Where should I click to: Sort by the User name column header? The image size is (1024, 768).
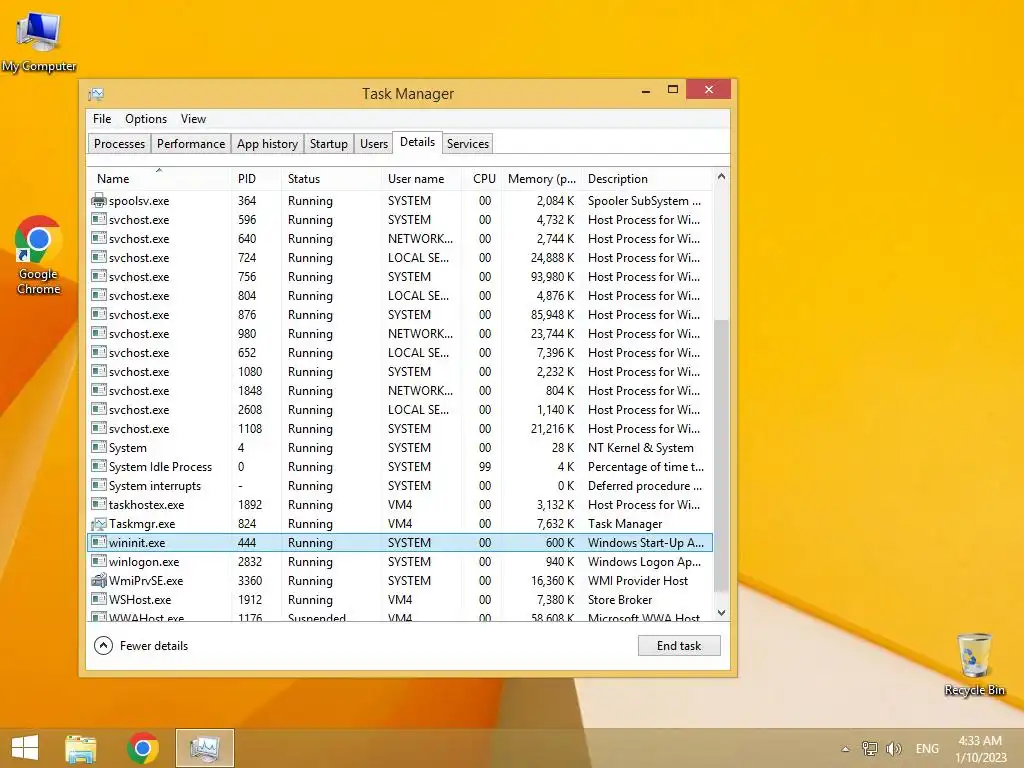click(421, 179)
